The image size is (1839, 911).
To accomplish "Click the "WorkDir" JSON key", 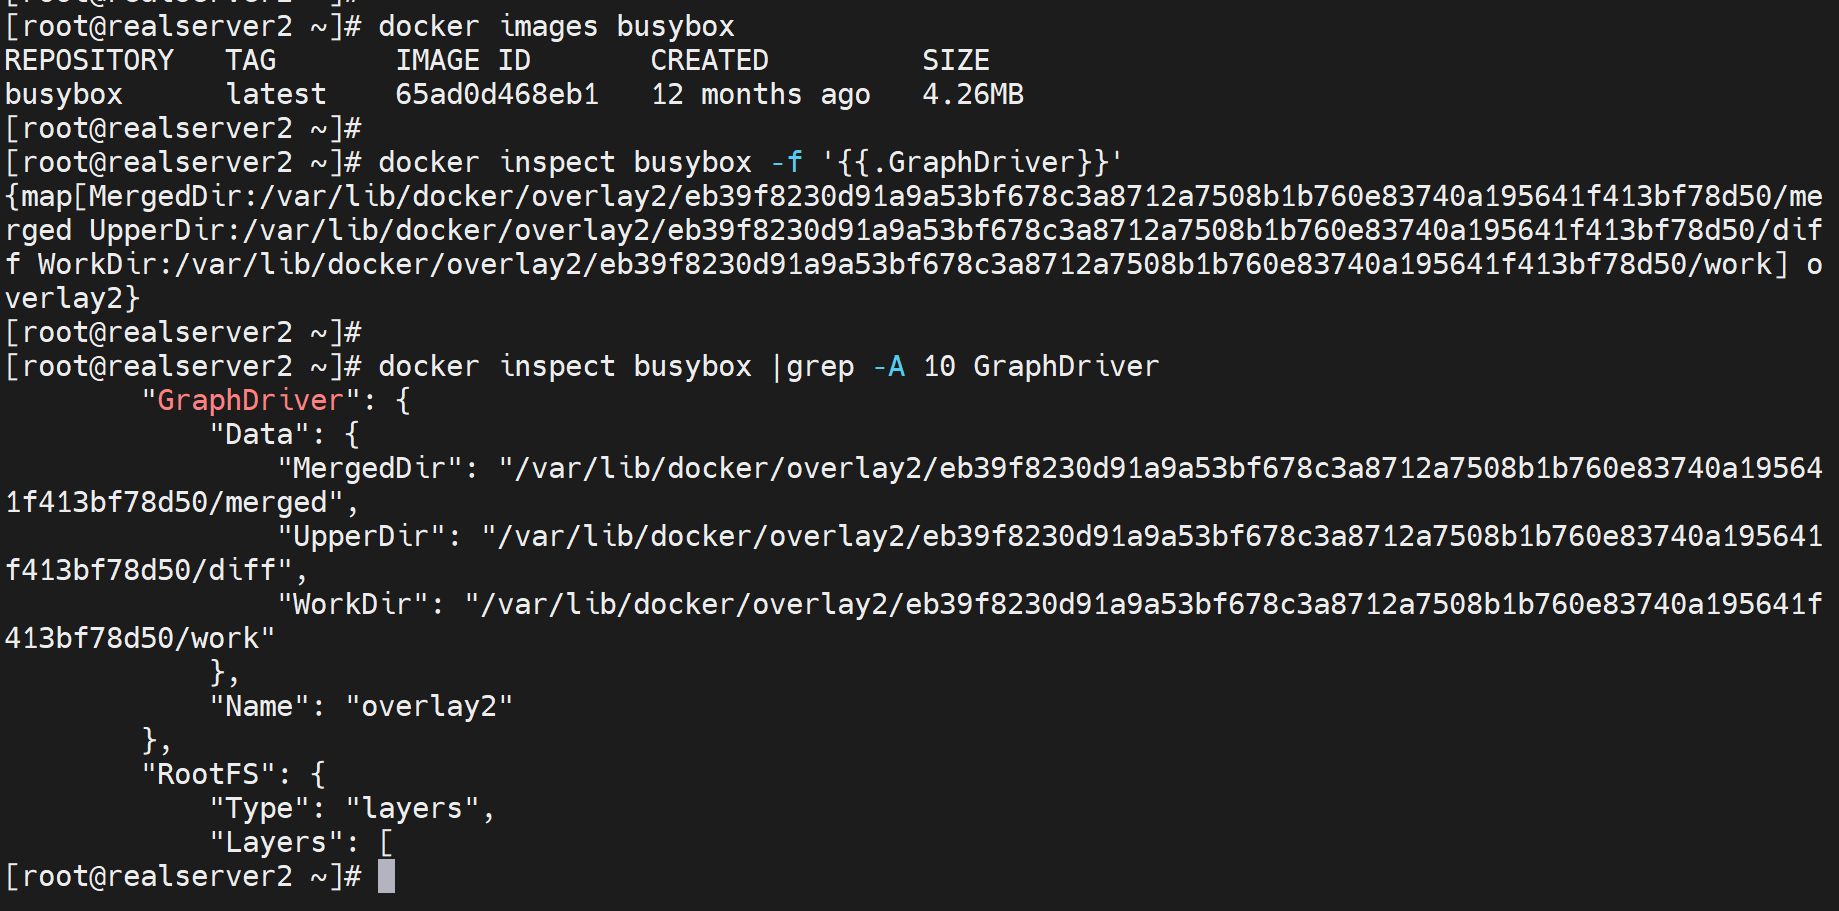I will (352, 605).
